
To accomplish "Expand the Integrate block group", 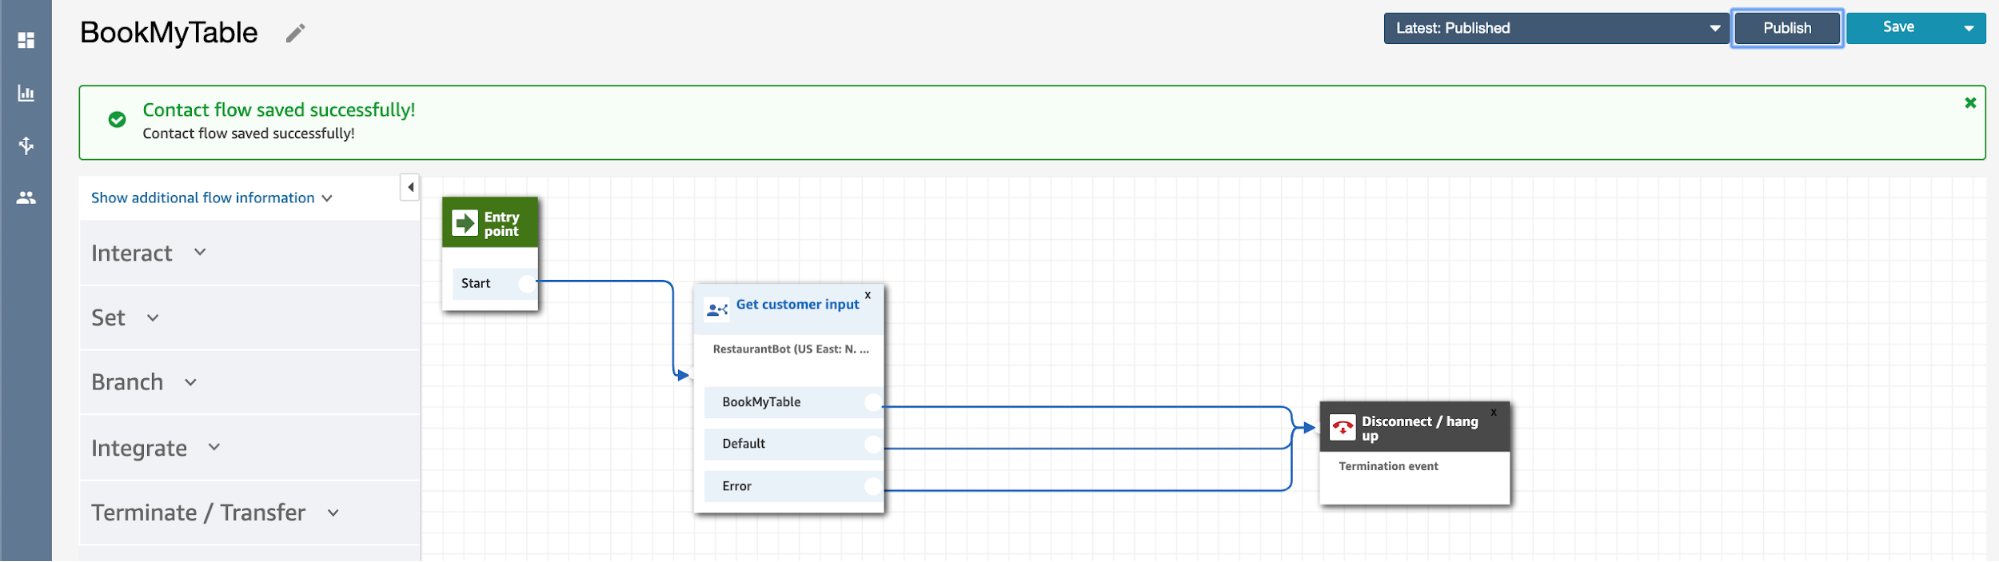I will (249, 448).
